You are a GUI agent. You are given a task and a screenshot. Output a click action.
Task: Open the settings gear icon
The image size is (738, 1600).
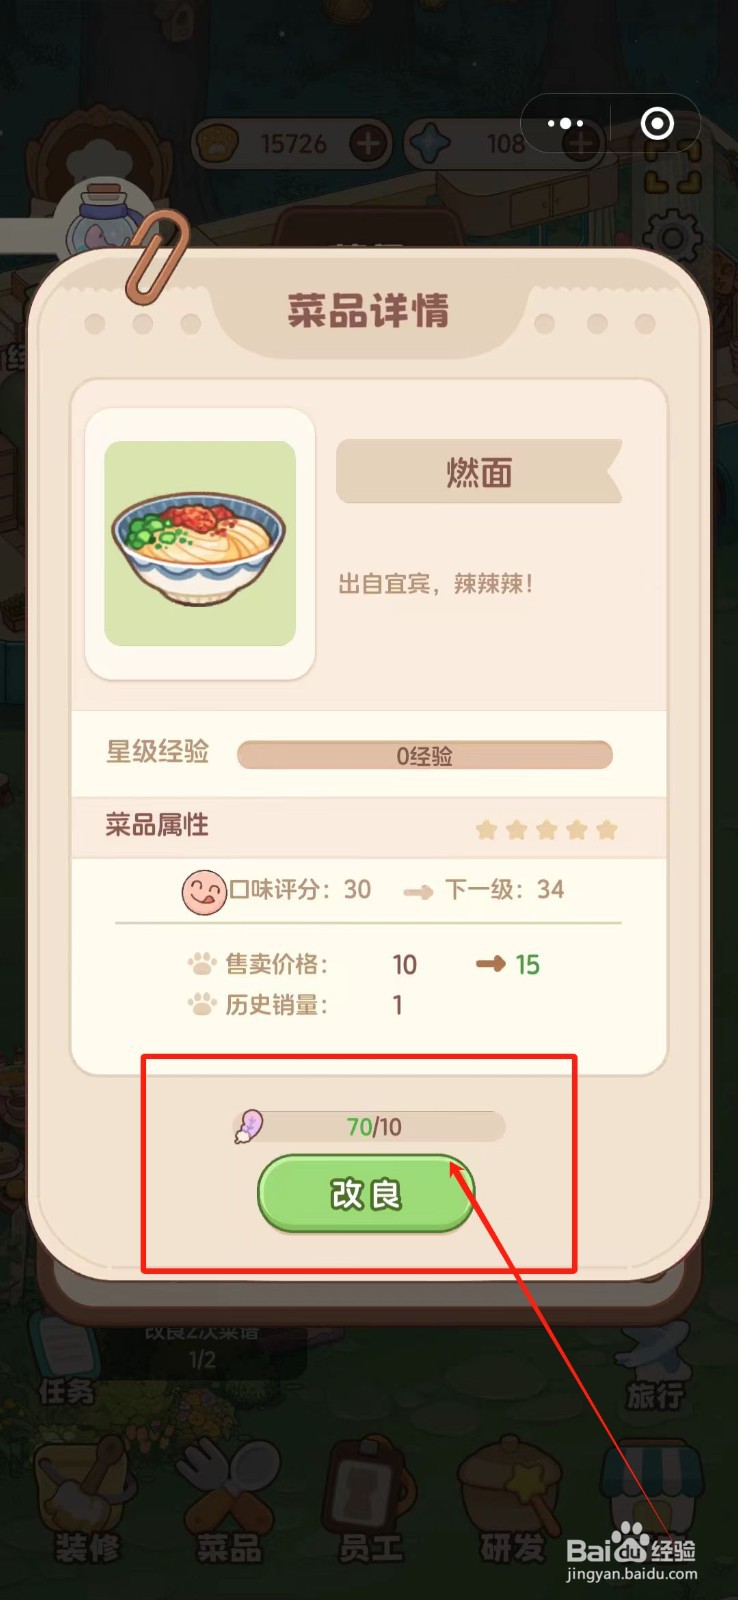pyautogui.click(x=671, y=239)
